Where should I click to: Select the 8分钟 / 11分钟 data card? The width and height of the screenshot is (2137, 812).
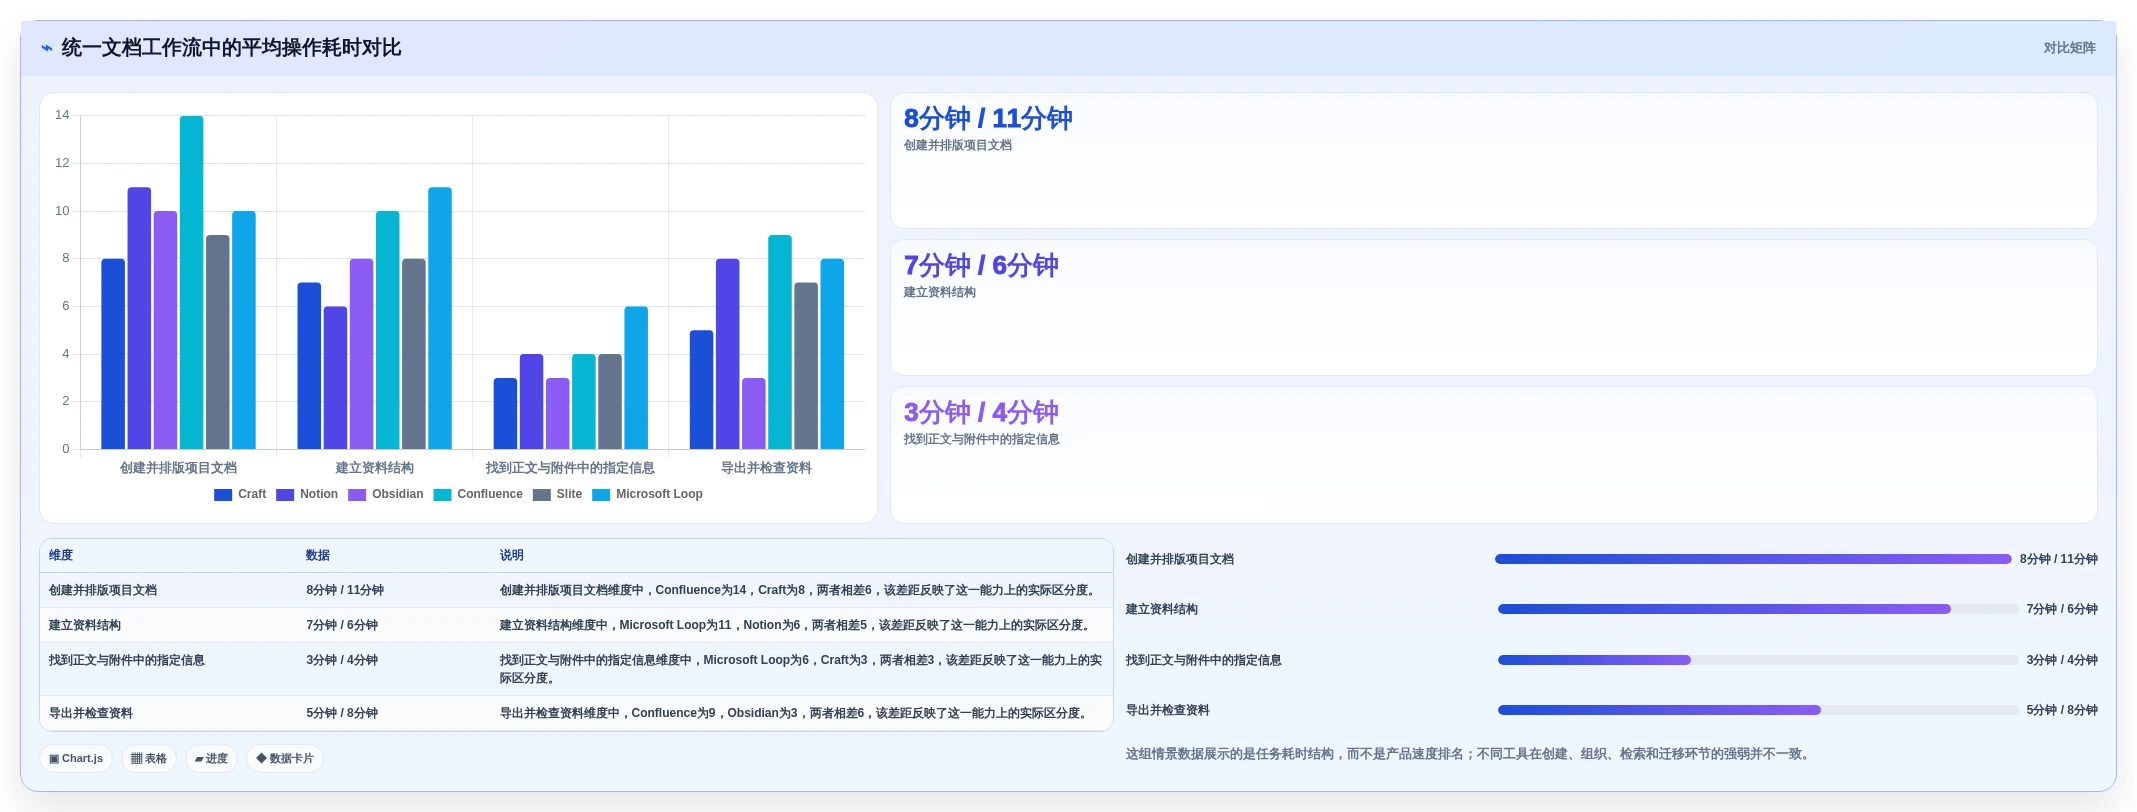[1493, 161]
